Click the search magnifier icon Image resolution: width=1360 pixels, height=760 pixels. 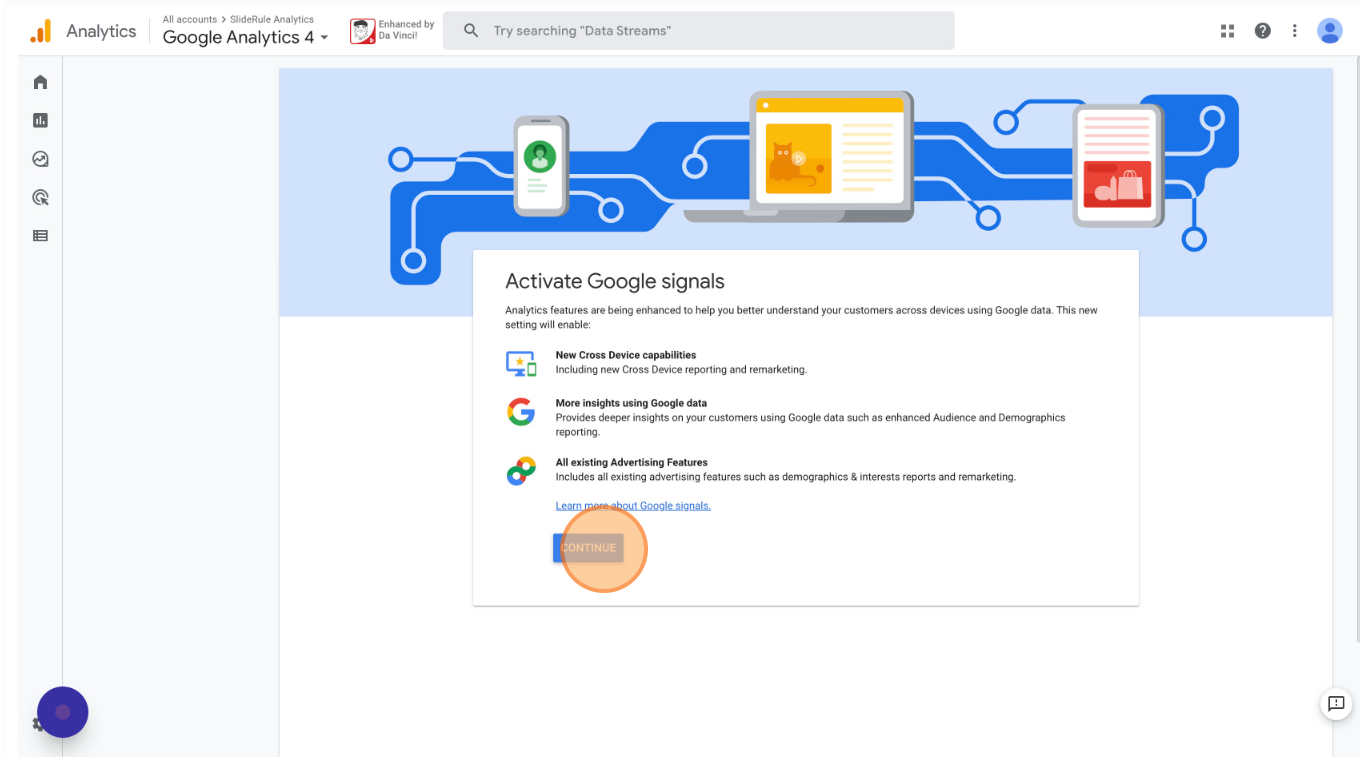pyautogui.click(x=472, y=31)
